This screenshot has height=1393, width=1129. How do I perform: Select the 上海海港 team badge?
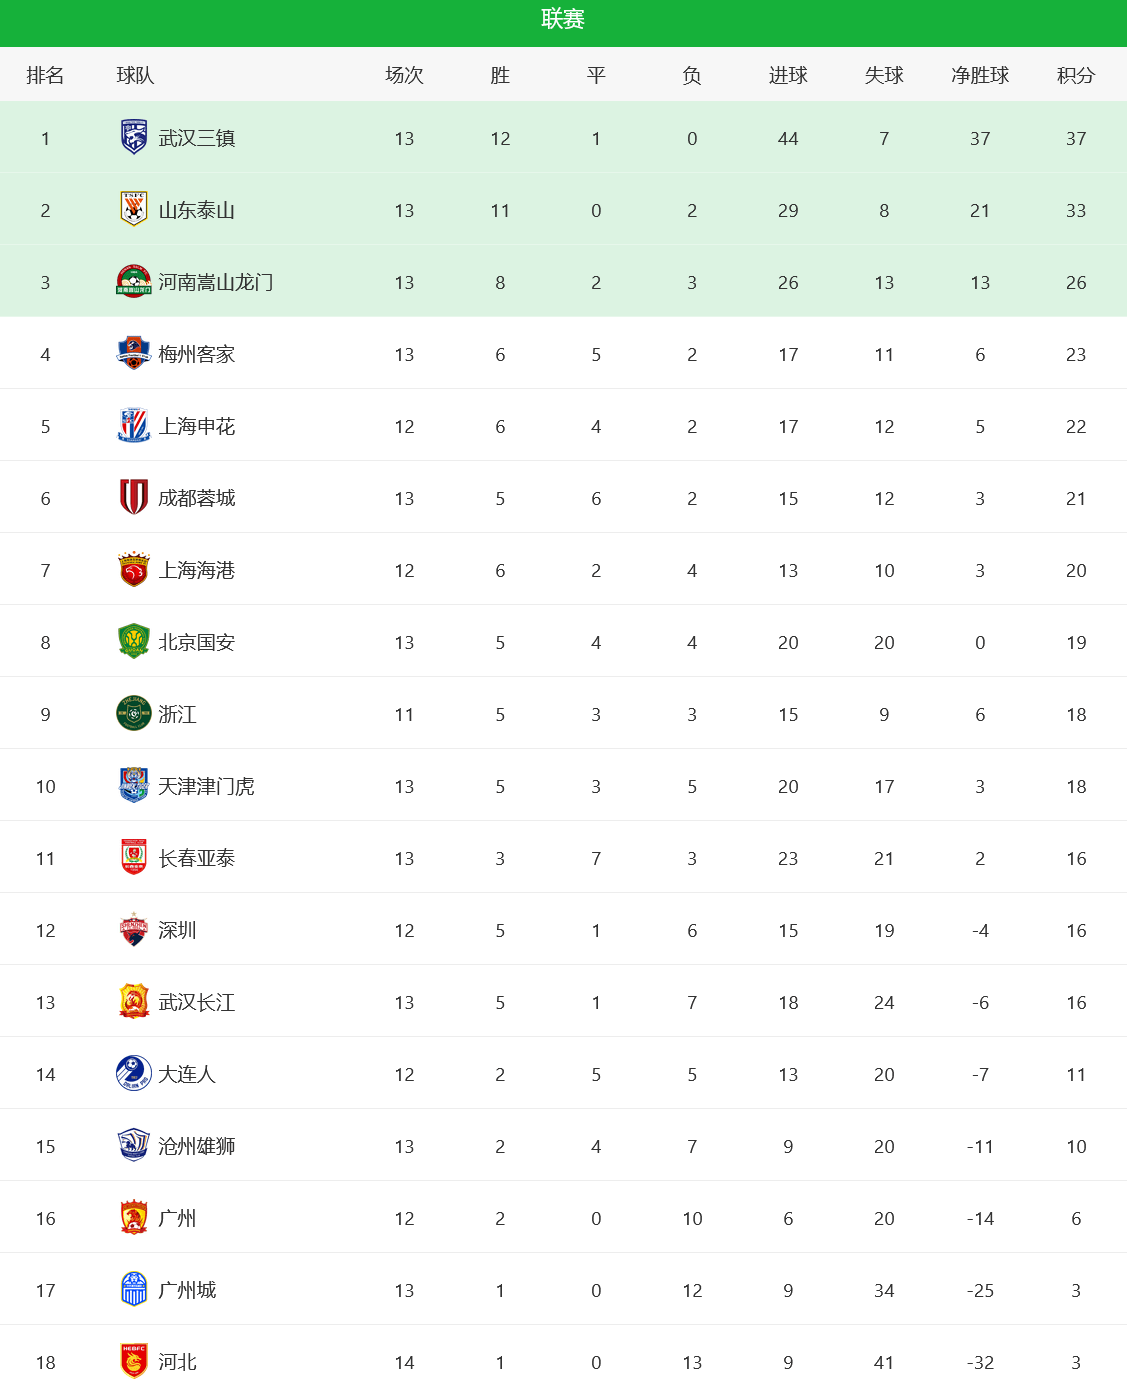pos(134,569)
